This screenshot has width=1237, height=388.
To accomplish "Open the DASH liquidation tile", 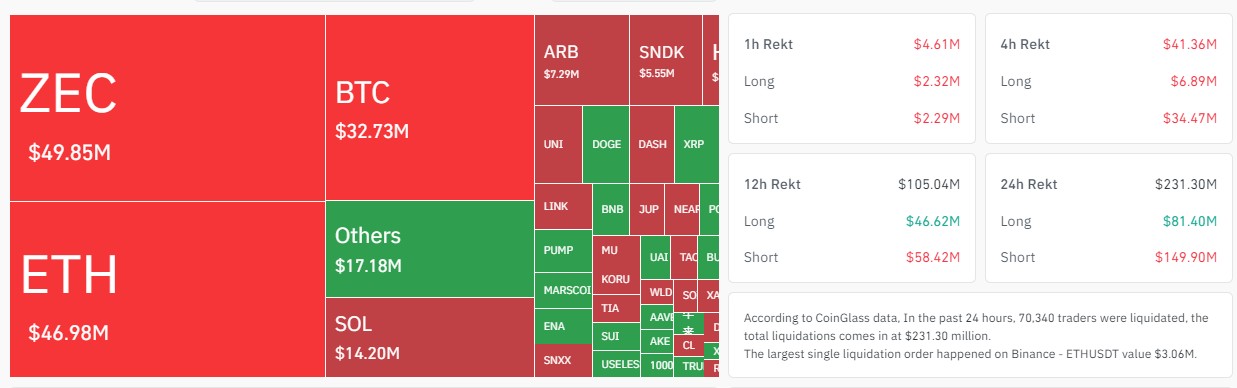I will tap(652, 144).
